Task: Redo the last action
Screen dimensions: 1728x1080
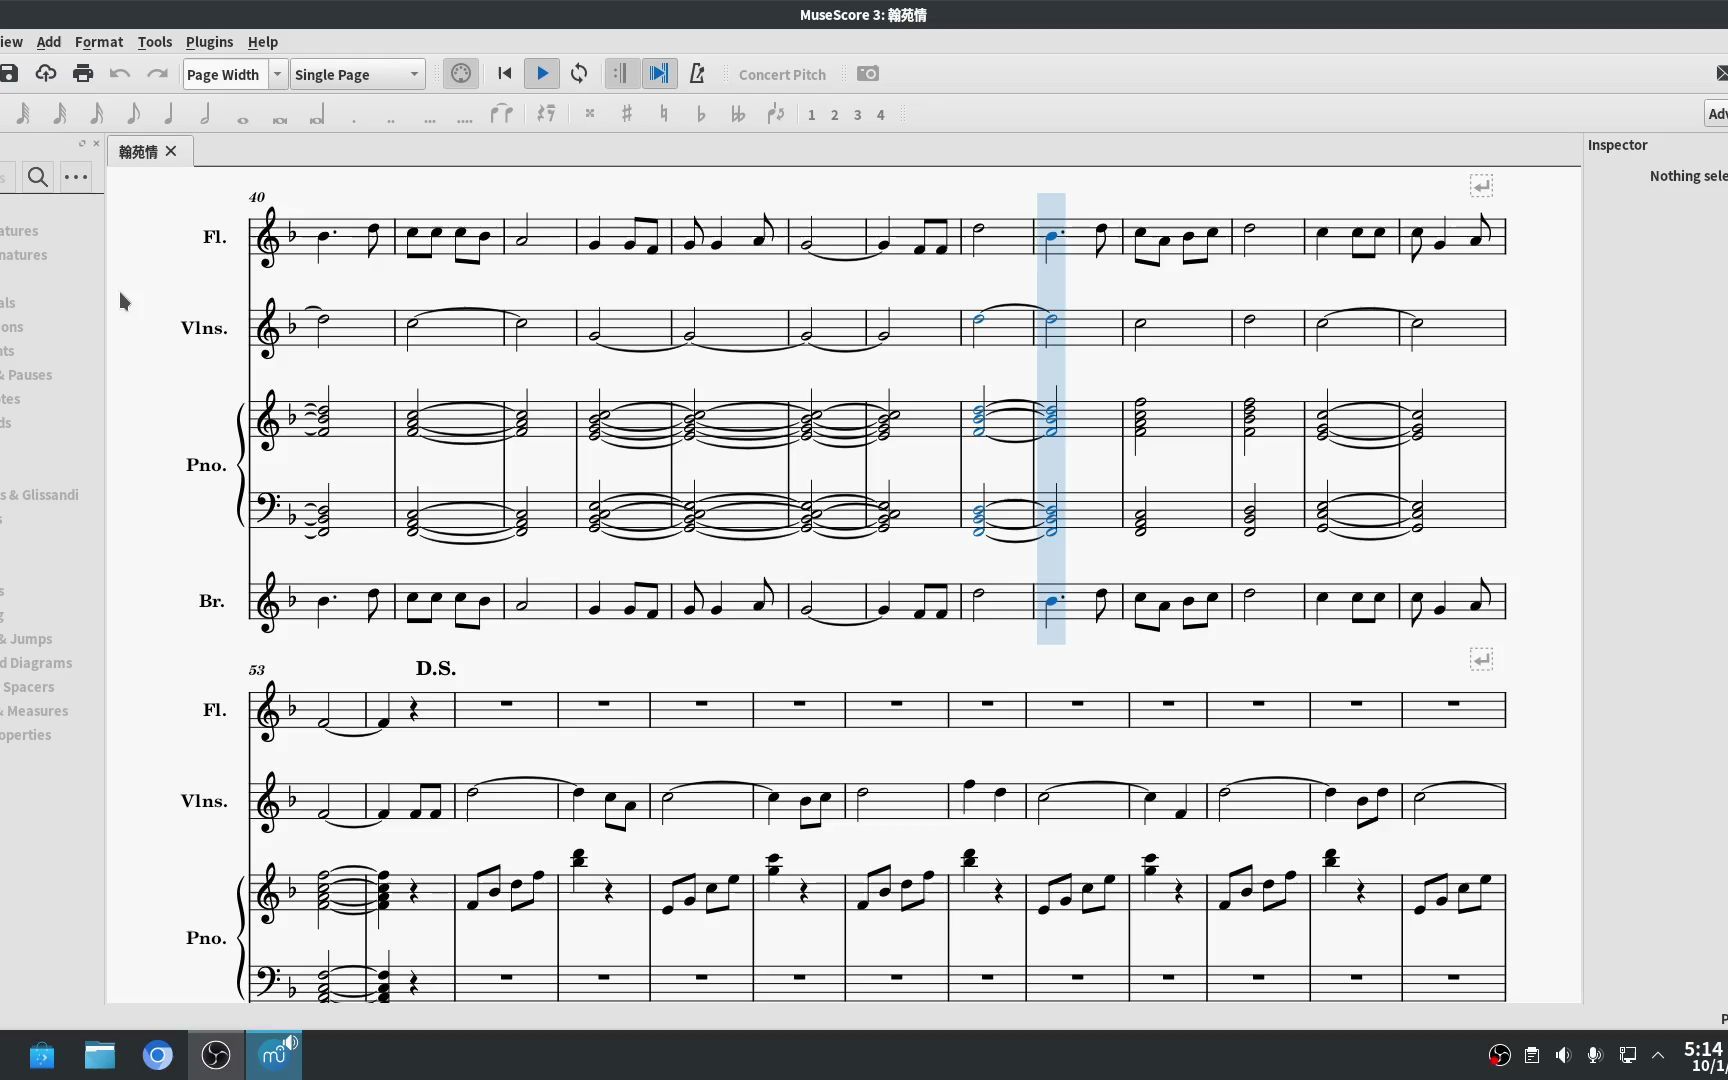Action: [157, 73]
